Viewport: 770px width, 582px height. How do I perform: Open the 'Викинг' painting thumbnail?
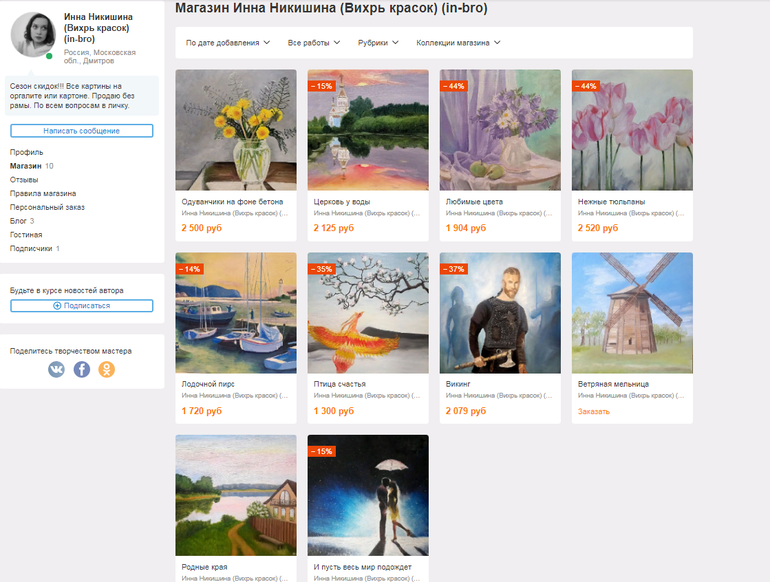tap(500, 312)
